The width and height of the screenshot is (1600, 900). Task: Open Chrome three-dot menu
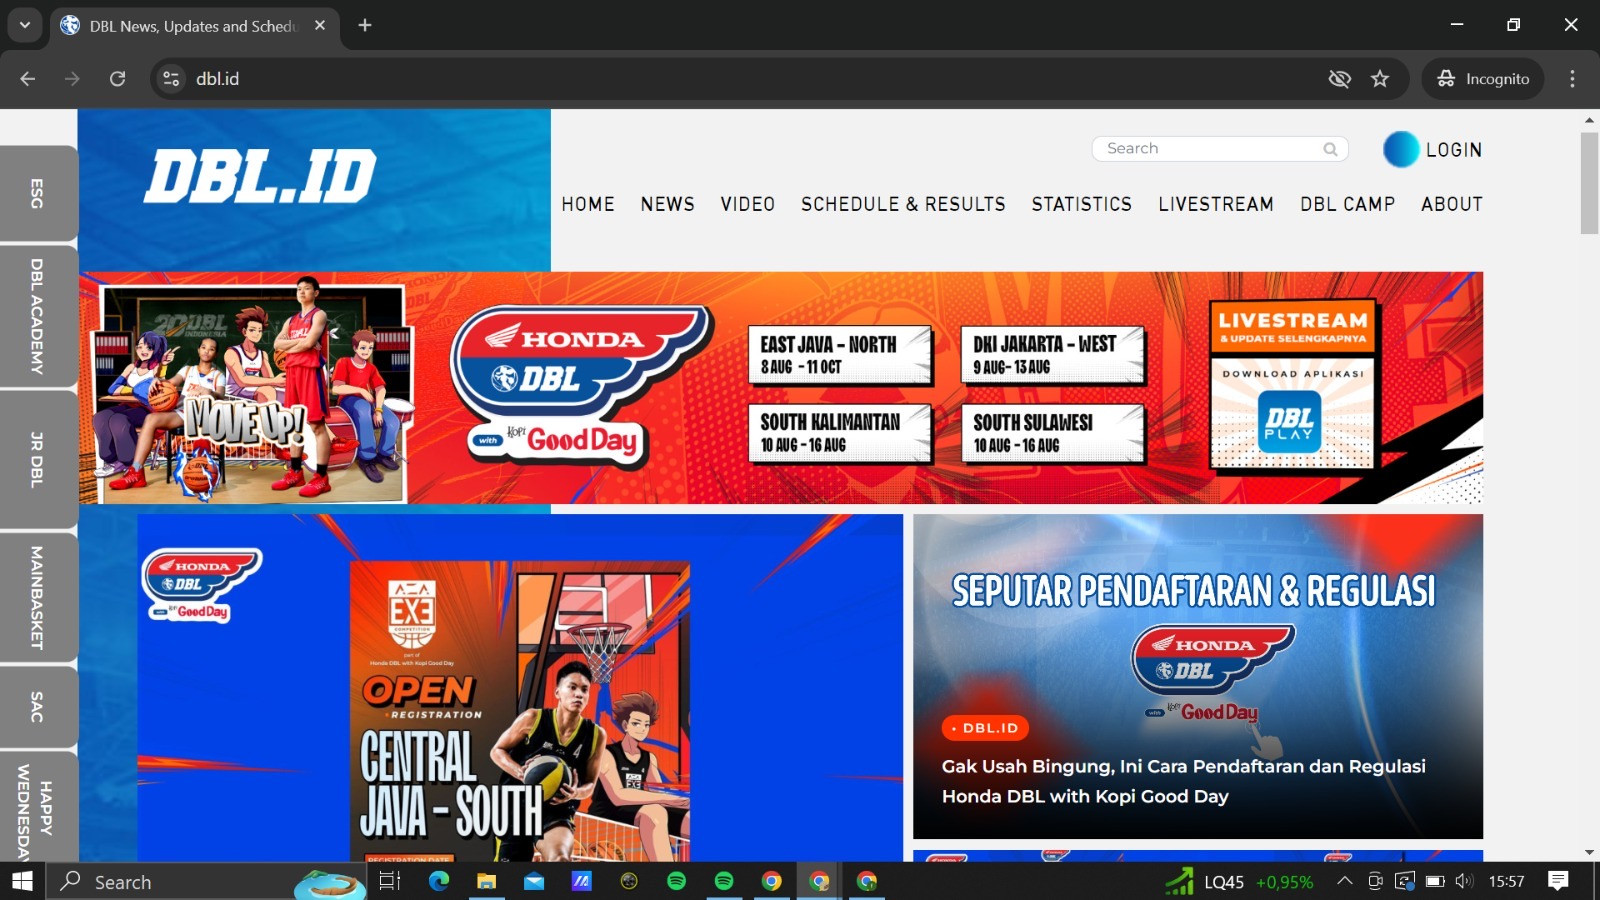1572,79
